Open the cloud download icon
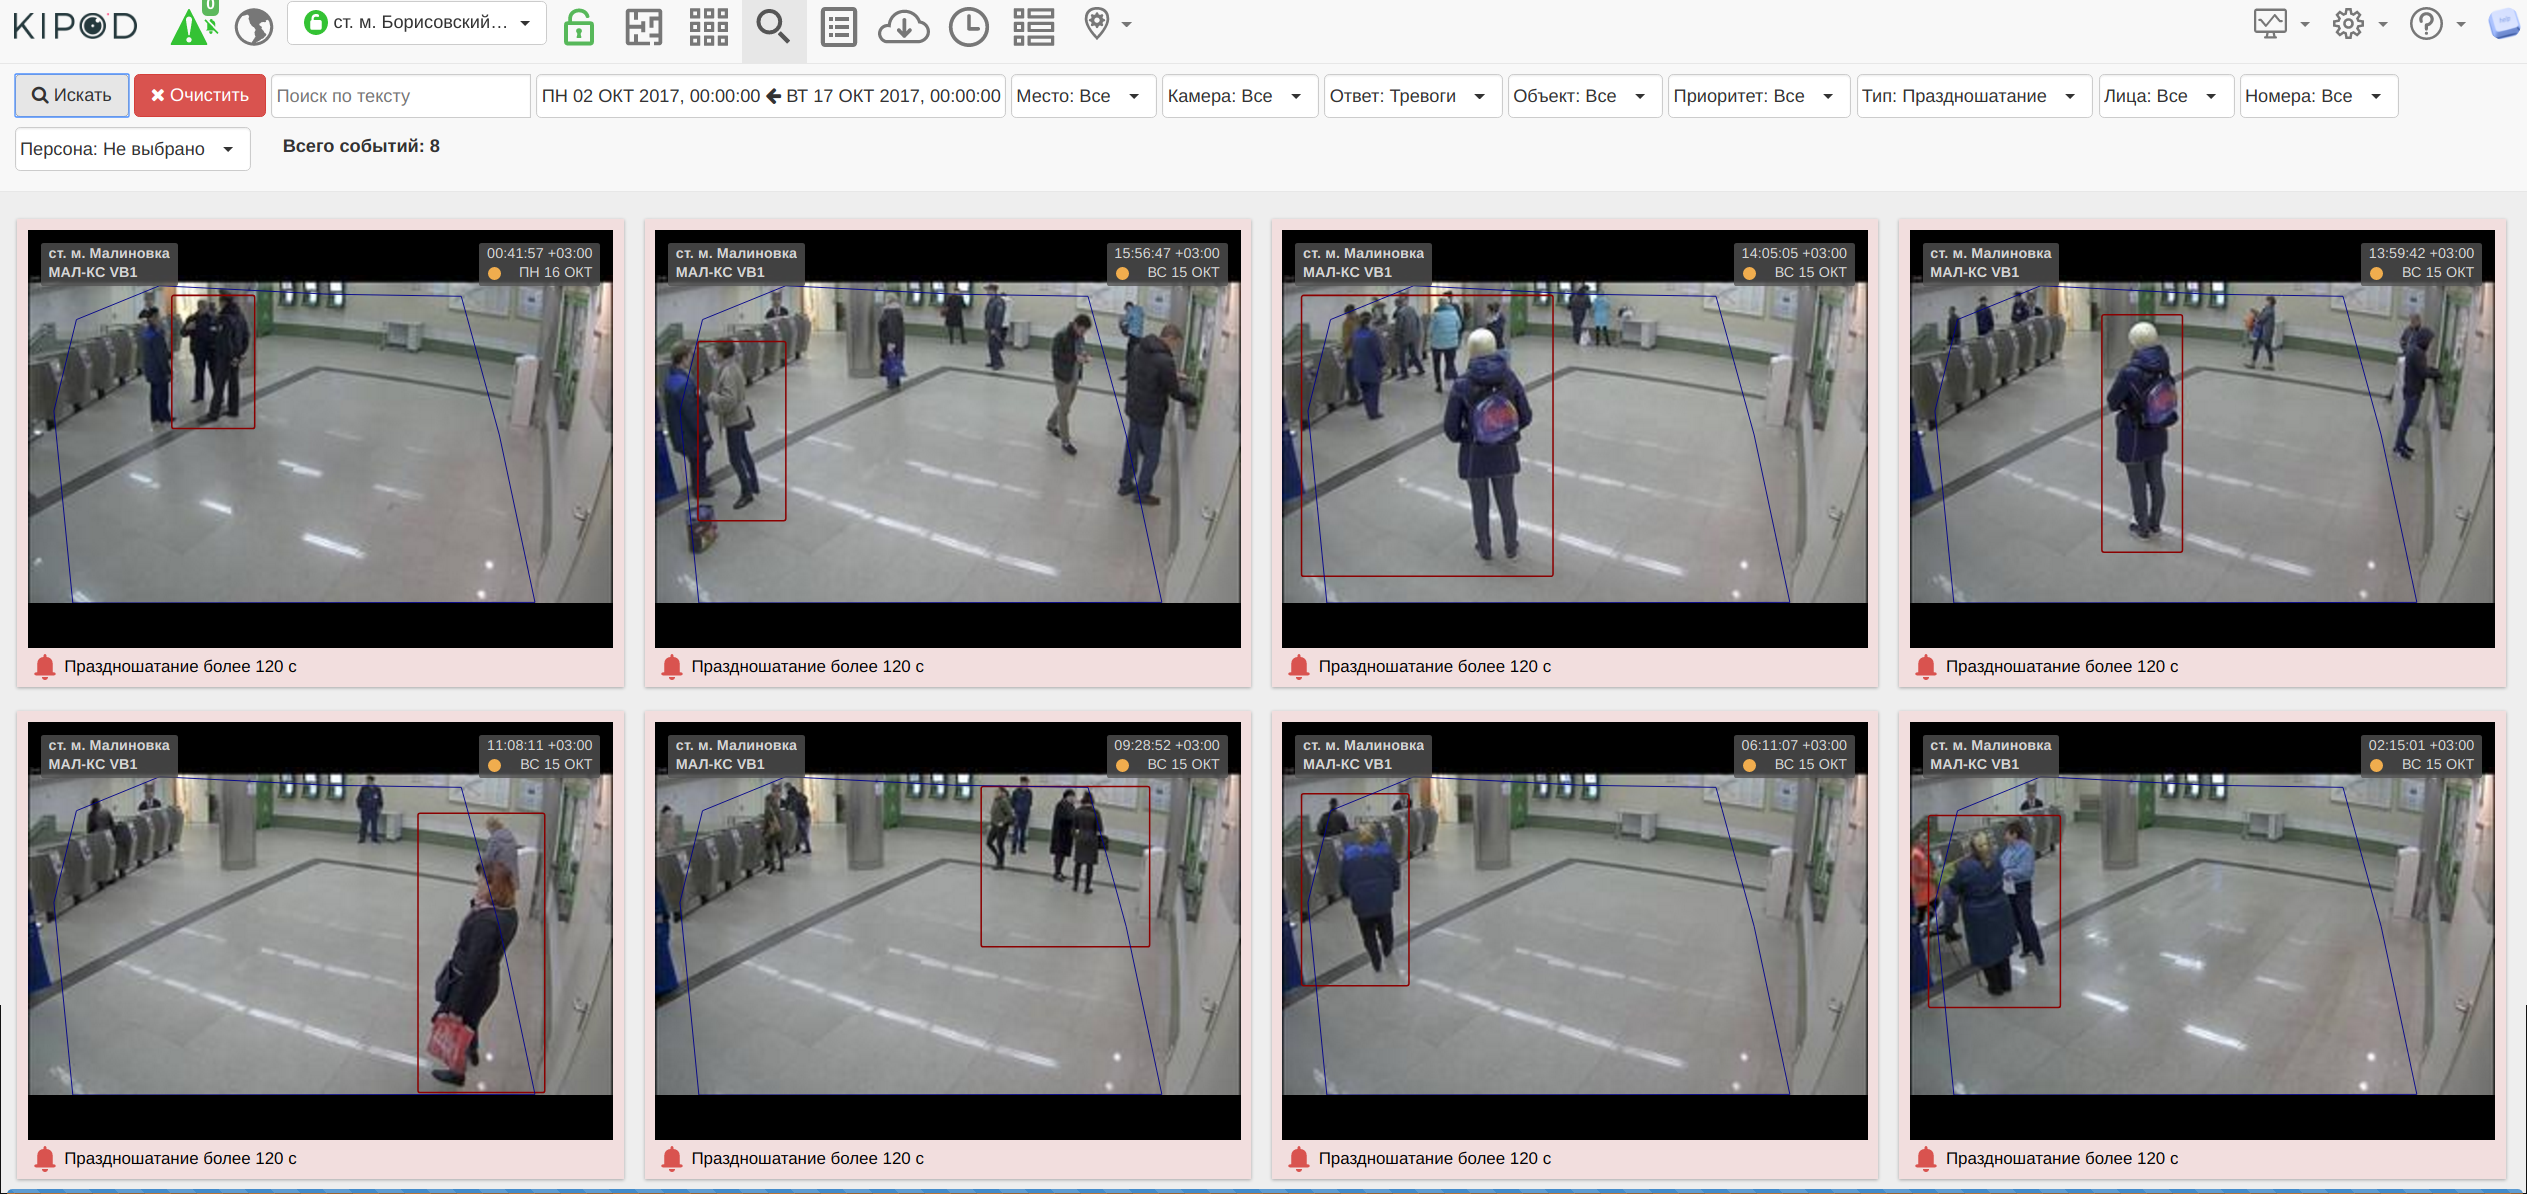This screenshot has height=1194, width=2527. [x=903, y=27]
